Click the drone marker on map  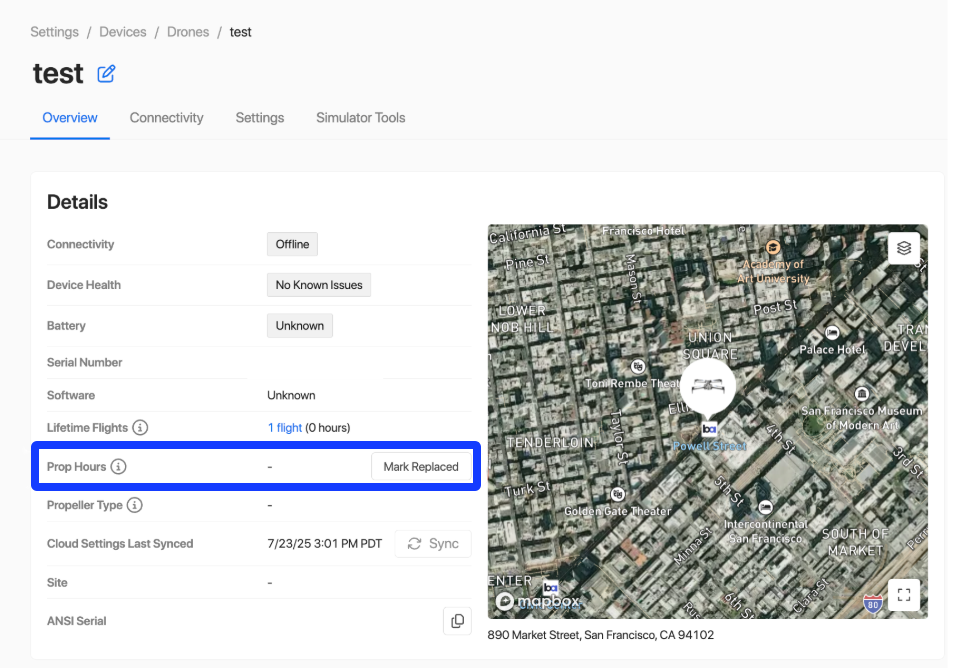click(x=708, y=388)
